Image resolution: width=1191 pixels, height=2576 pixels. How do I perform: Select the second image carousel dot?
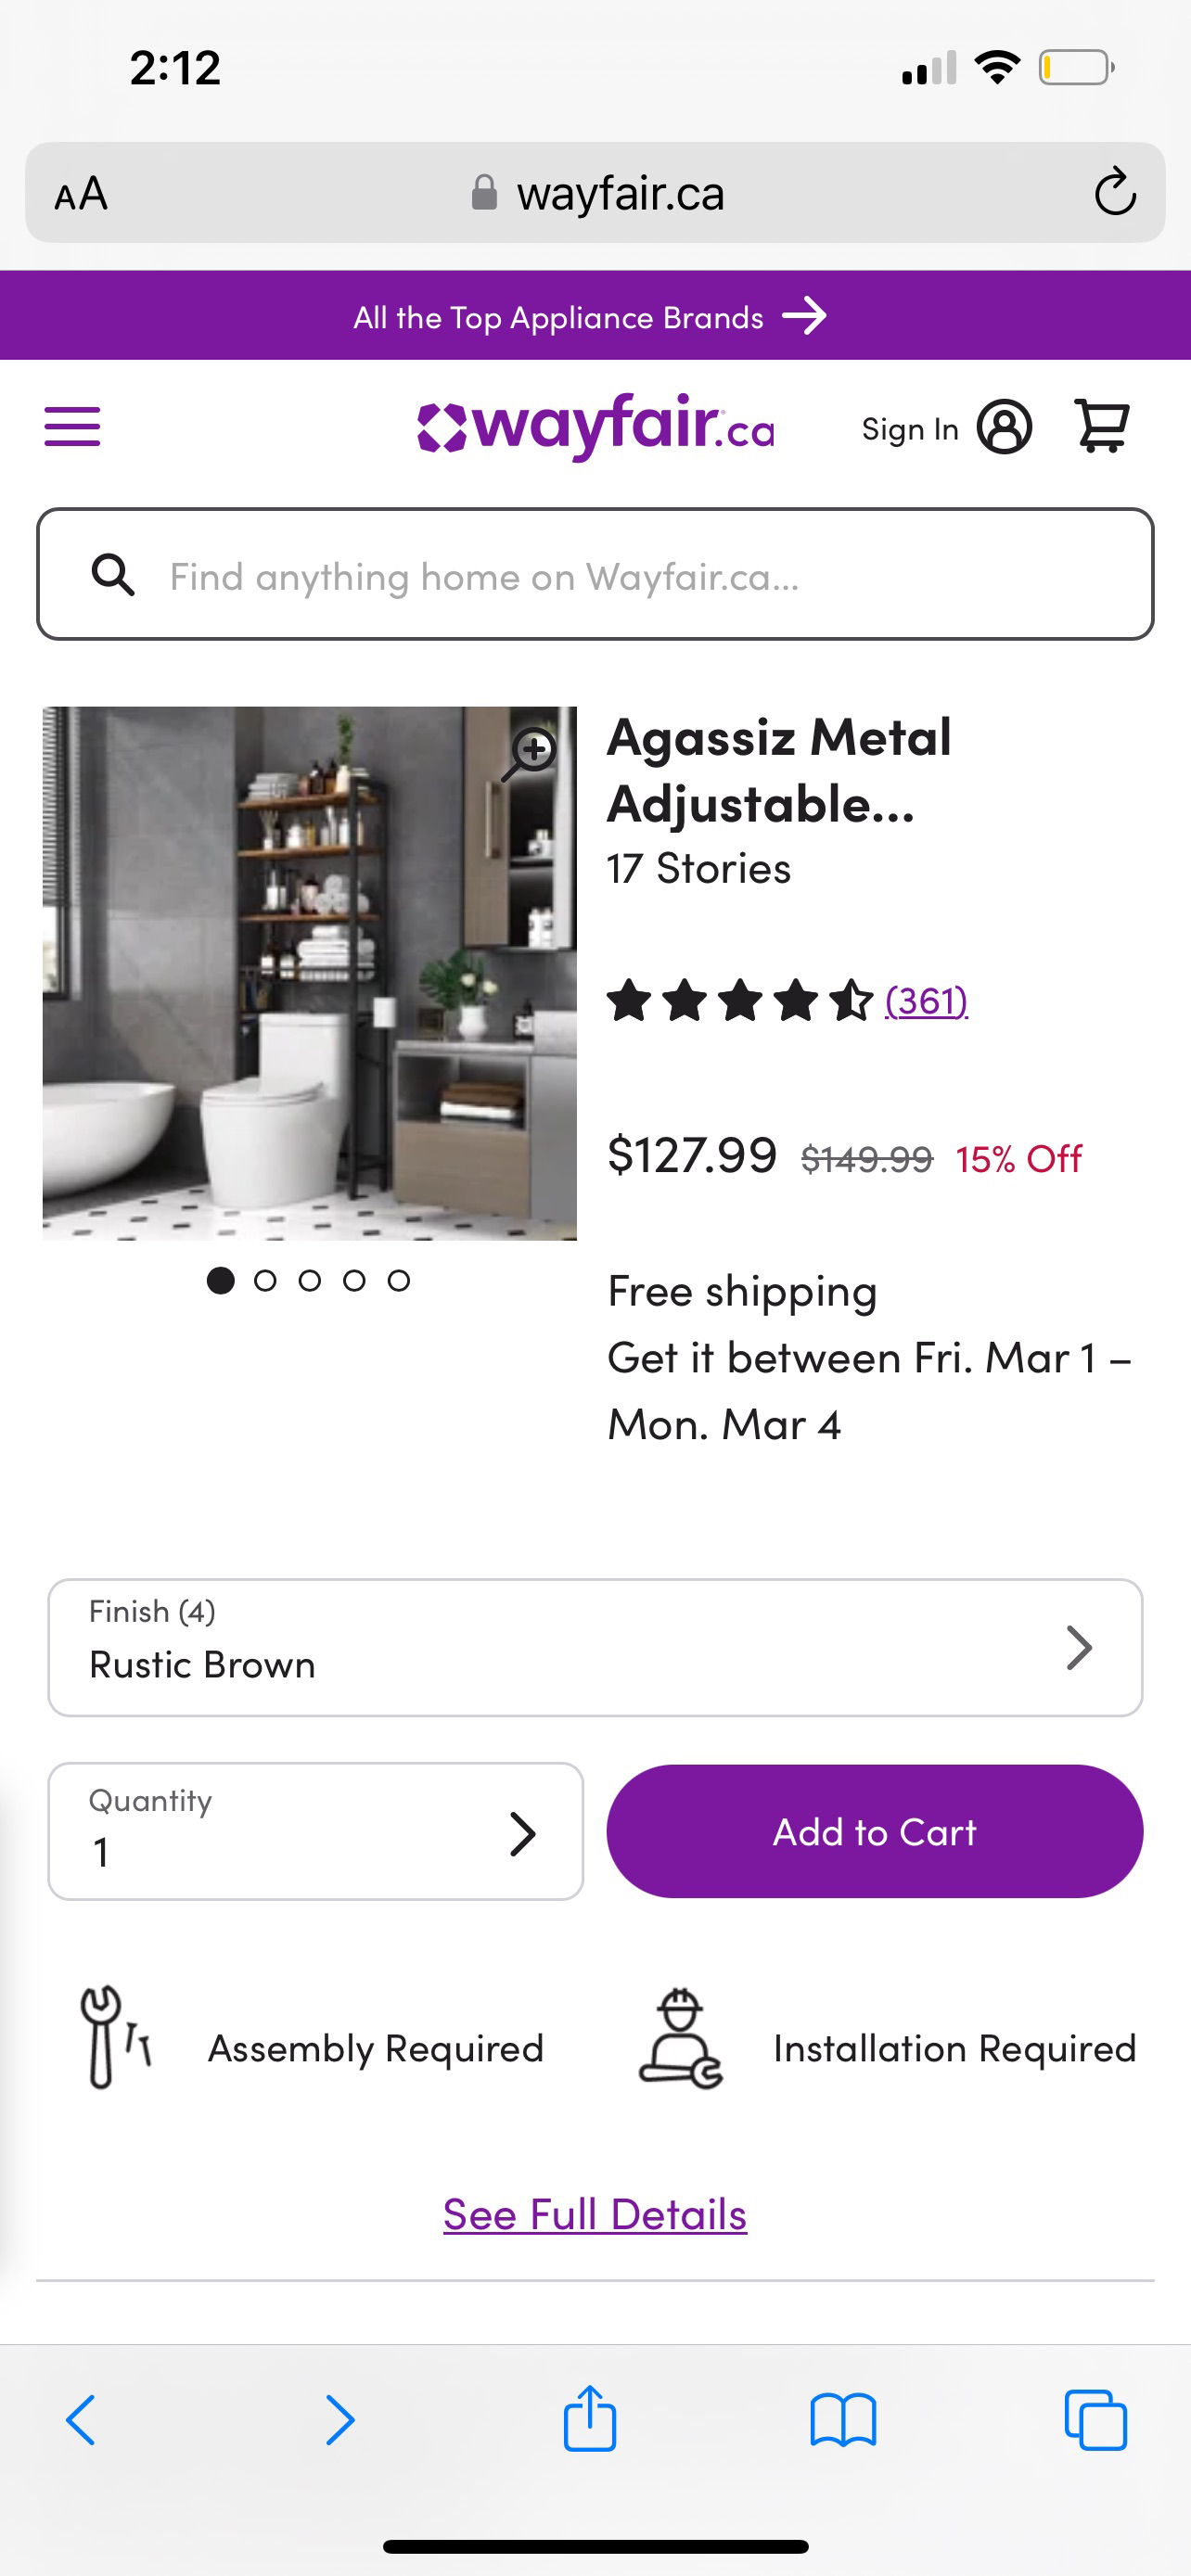[x=265, y=1281]
